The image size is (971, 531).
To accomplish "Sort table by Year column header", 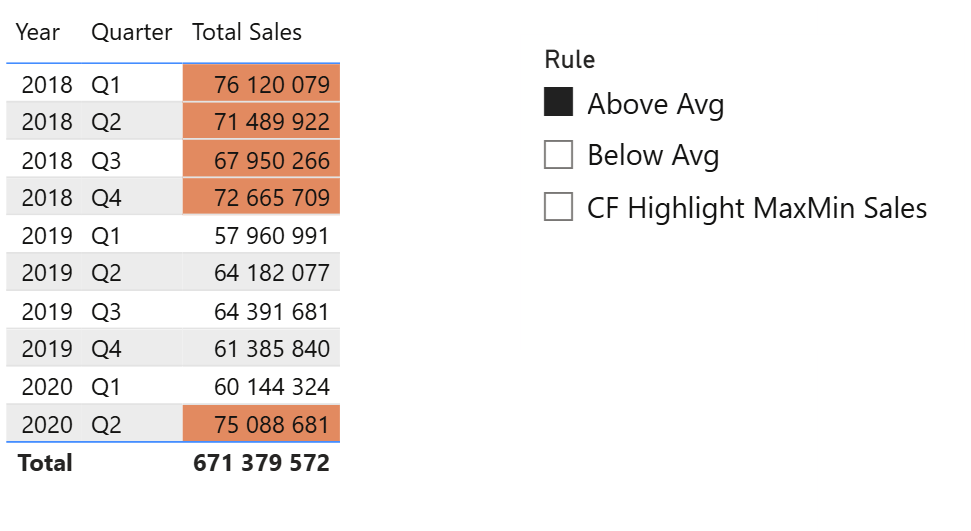I will (38, 32).
